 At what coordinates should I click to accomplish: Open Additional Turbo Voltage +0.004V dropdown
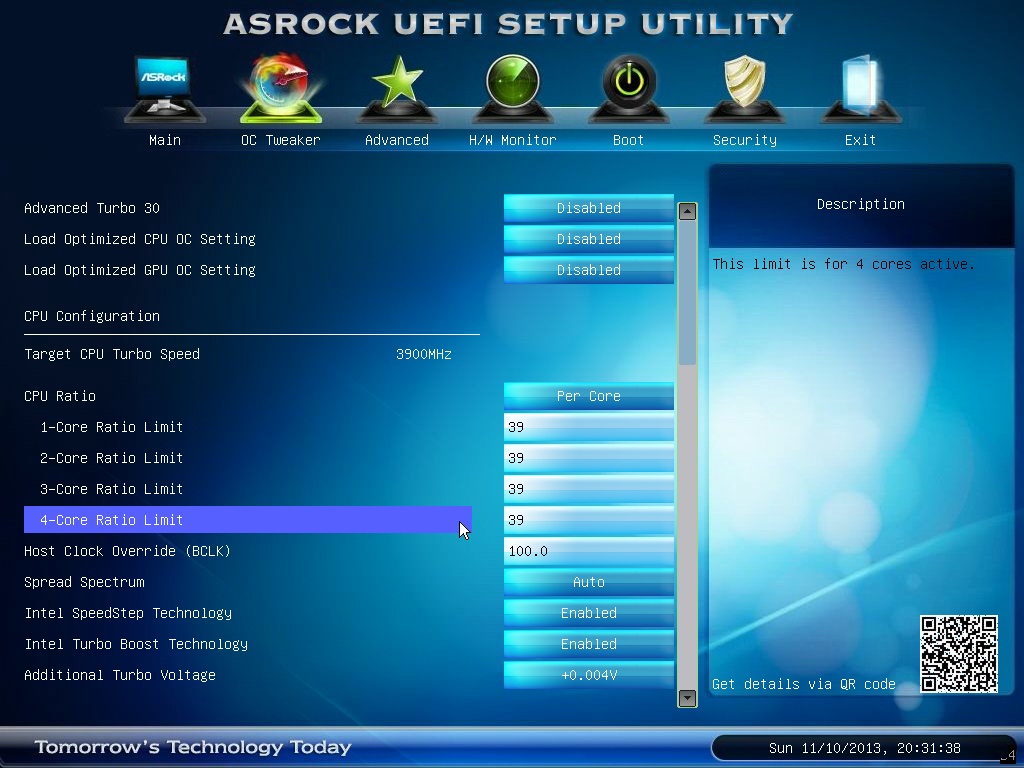[588, 675]
